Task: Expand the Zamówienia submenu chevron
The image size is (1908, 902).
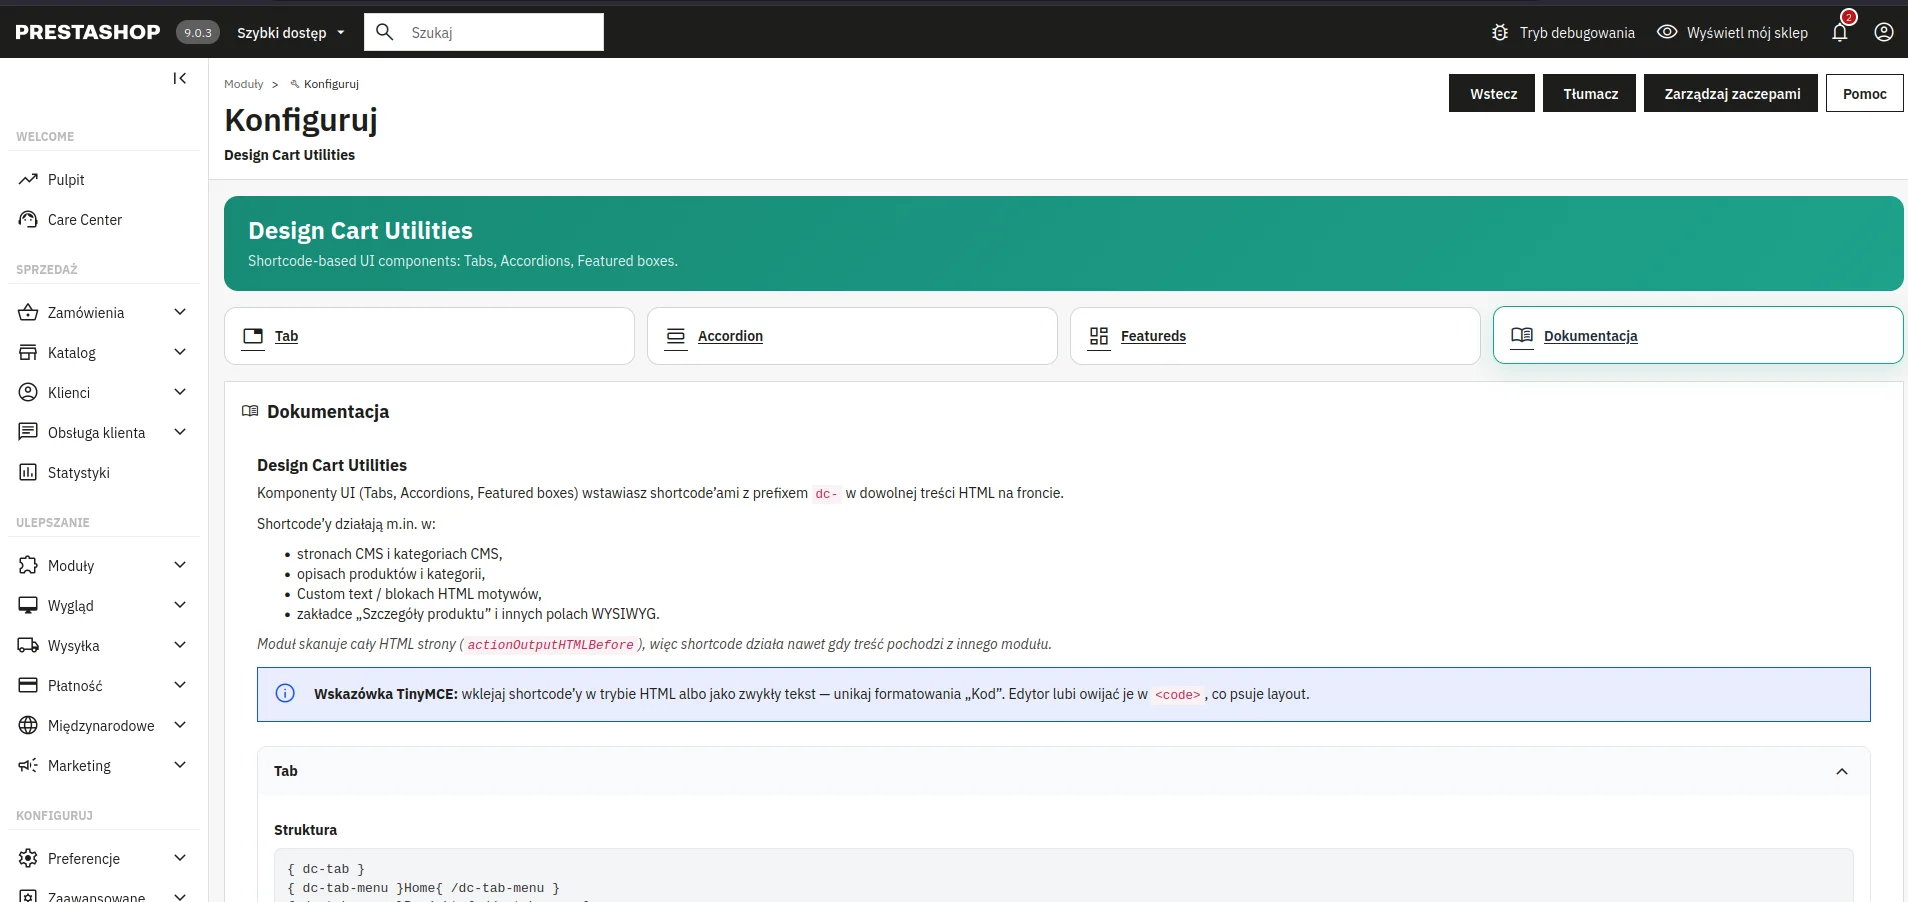Action: (180, 312)
